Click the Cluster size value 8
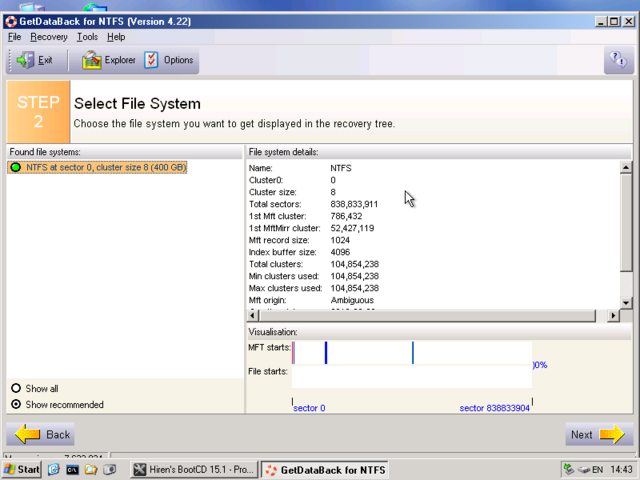640x480 pixels. [333, 192]
